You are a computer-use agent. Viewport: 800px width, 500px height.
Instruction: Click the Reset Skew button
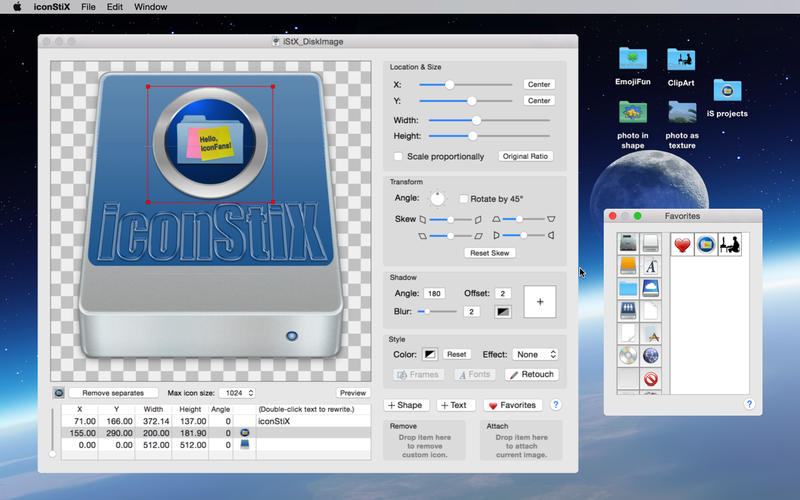(x=490, y=253)
